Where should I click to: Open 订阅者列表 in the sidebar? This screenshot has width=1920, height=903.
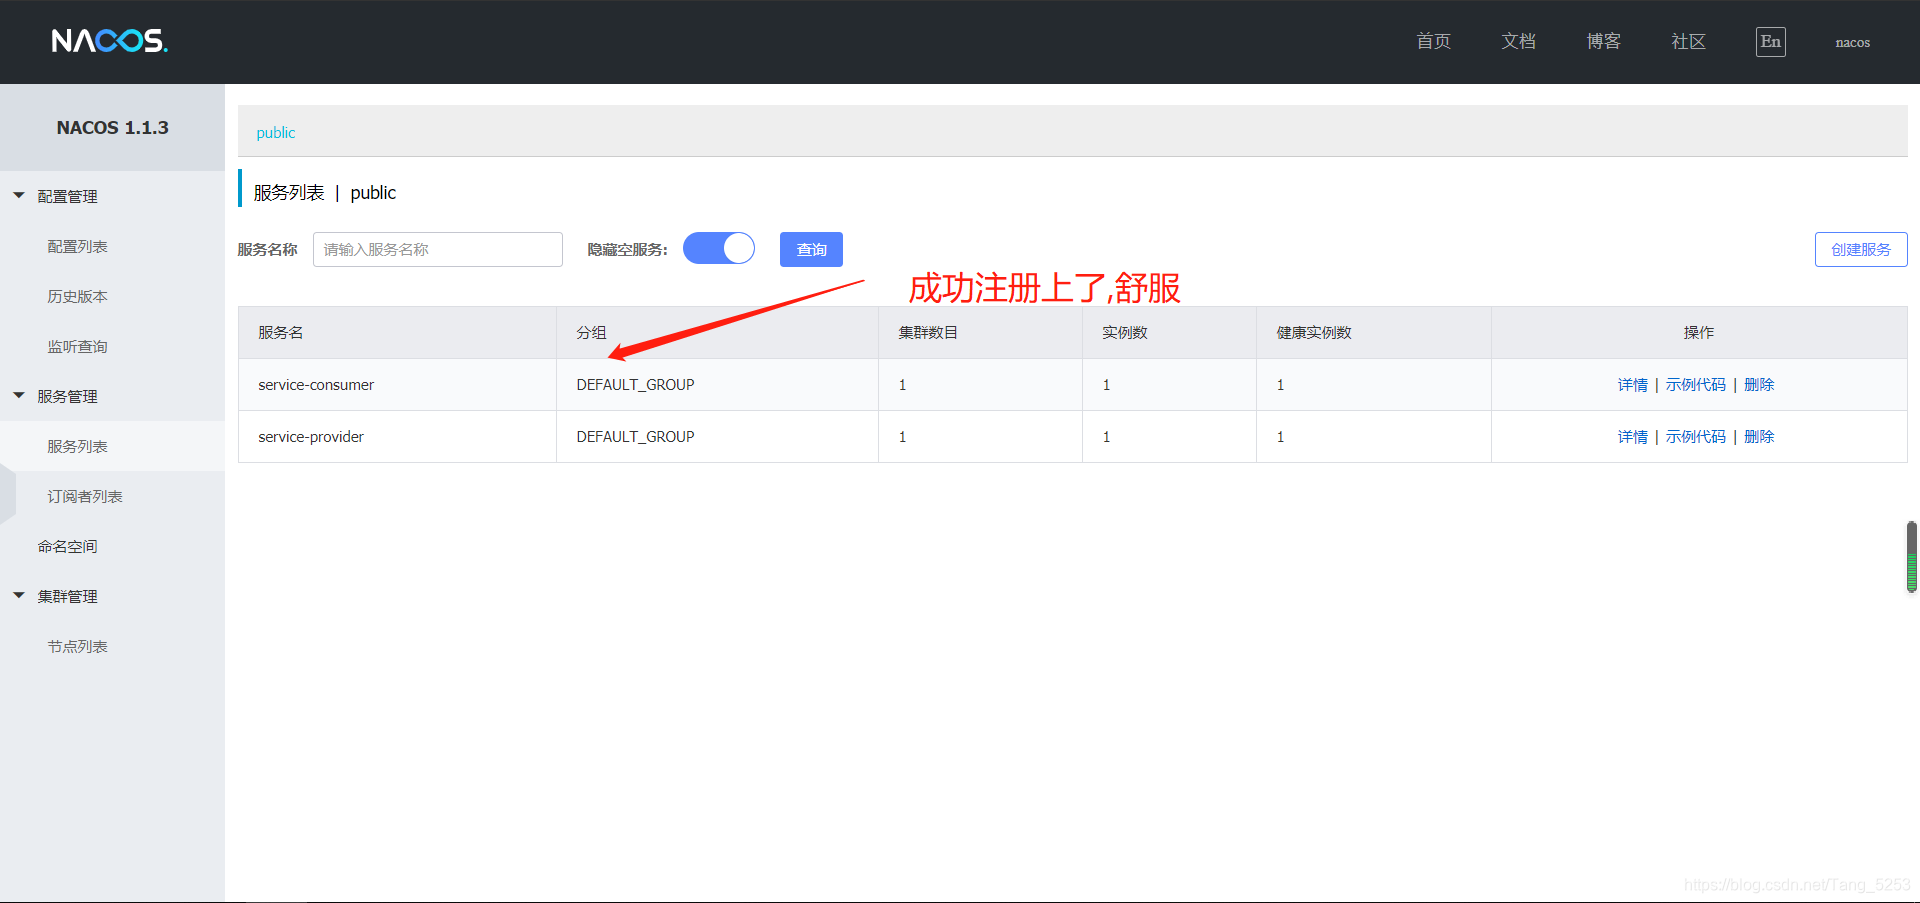85,496
